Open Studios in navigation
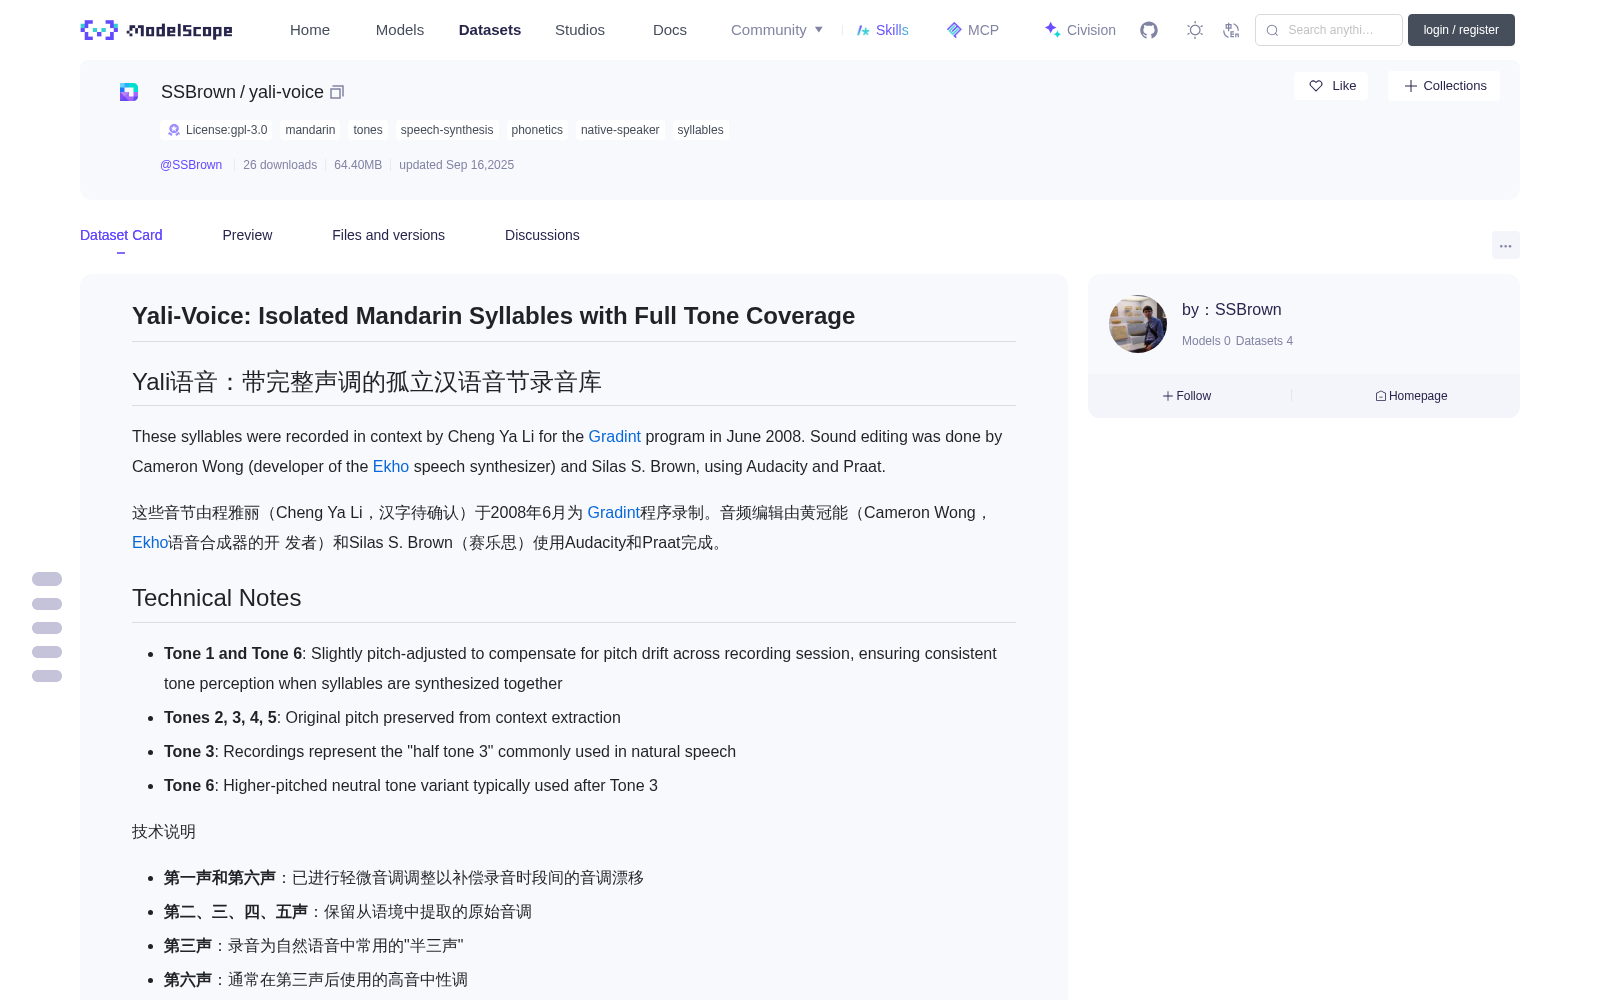Viewport: 1600px width, 1000px height. tap(580, 30)
